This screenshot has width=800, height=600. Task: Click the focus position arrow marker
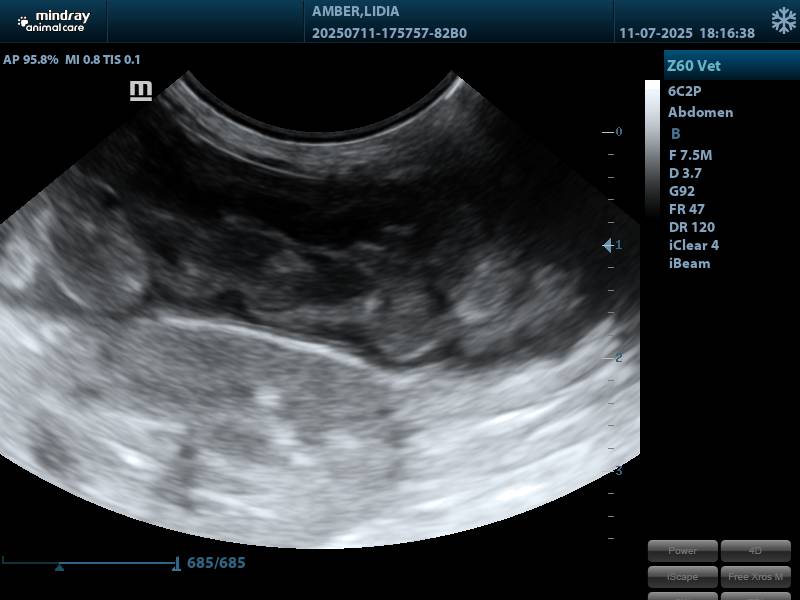click(608, 245)
